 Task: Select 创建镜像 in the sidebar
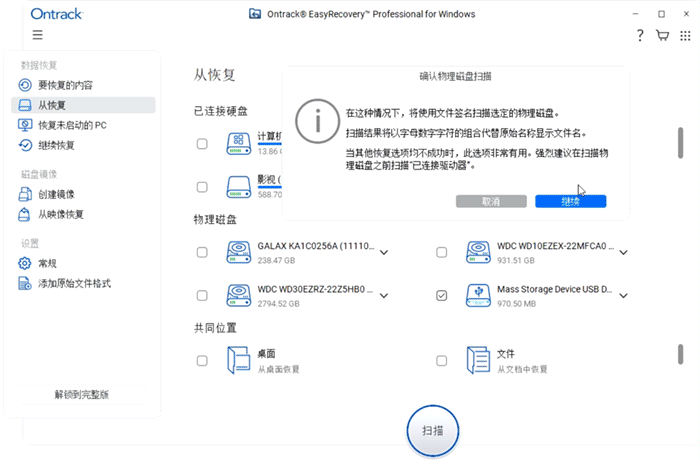pyautogui.click(x=83, y=194)
